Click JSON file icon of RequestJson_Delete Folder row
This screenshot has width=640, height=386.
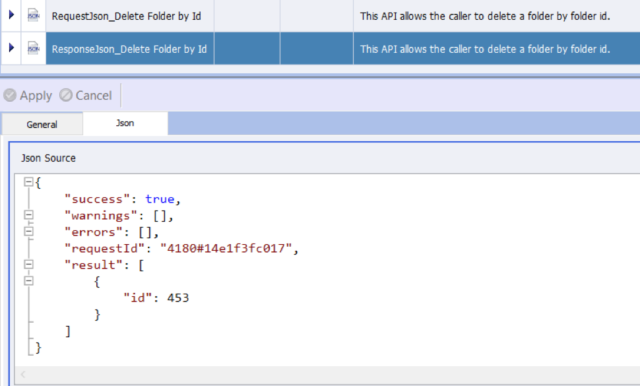[x=33, y=16]
